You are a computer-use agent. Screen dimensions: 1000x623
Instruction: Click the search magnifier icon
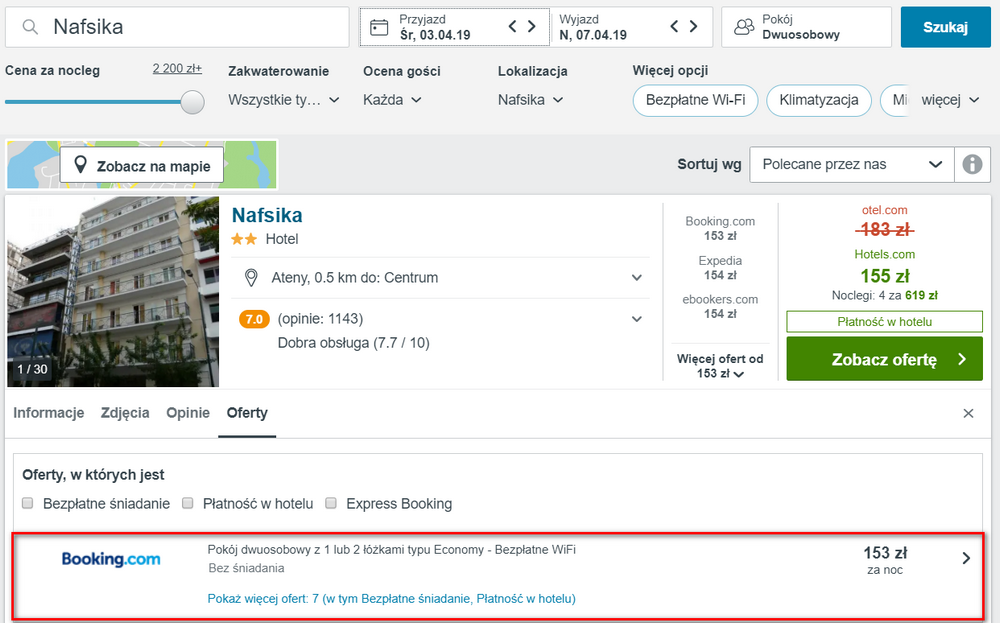tap(30, 27)
